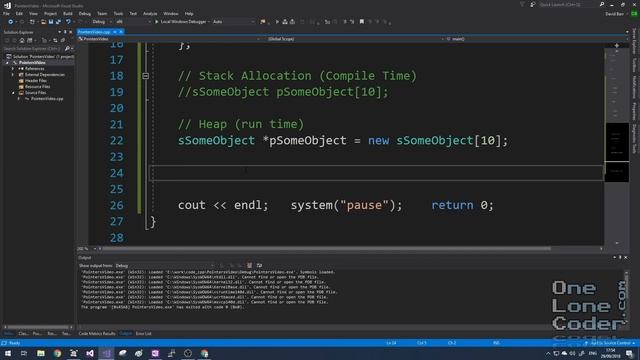Screen dimensions: 640x360
Task: Toggle word wrap in Output panel
Action: pyautogui.click(x=259, y=266)
